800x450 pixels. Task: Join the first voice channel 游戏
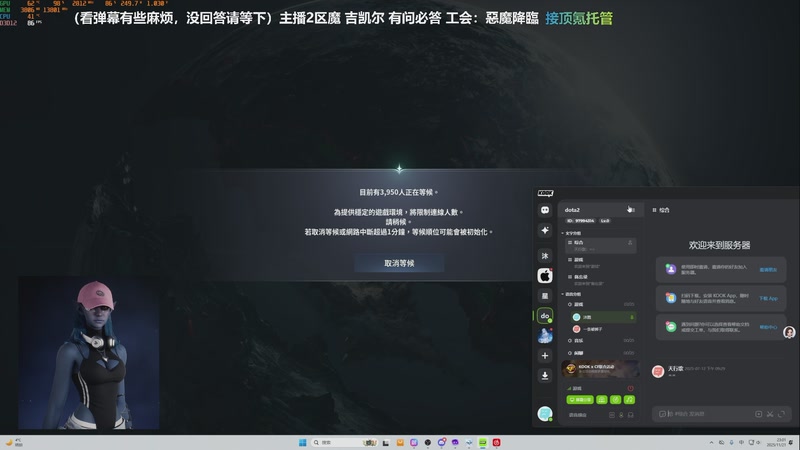pos(601,304)
